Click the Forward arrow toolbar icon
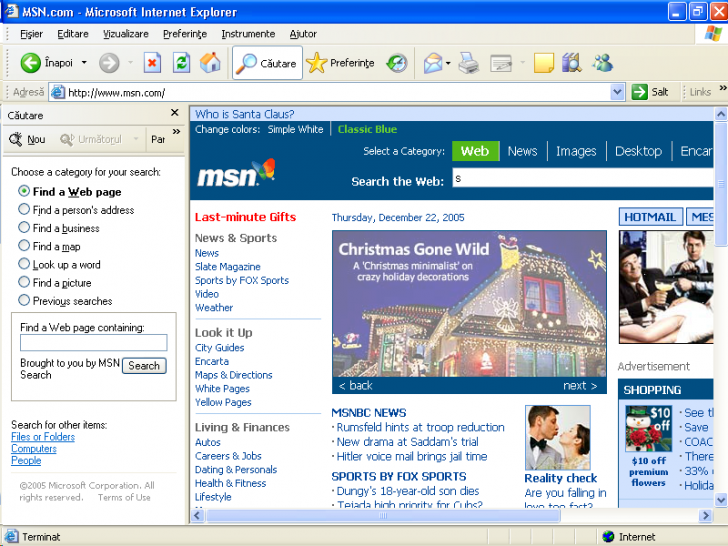This screenshot has height=546, width=728. pyautogui.click(x=109, y=63)
